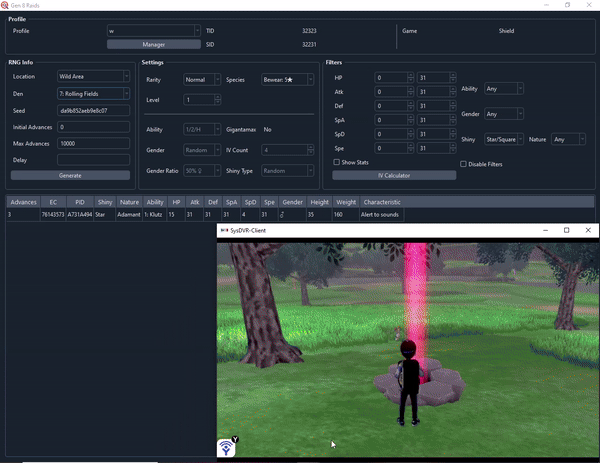Open the Gender filter dropdown set to Any
Screen dimensions: 600x463
pyautogui.click(x=504, y=114)
